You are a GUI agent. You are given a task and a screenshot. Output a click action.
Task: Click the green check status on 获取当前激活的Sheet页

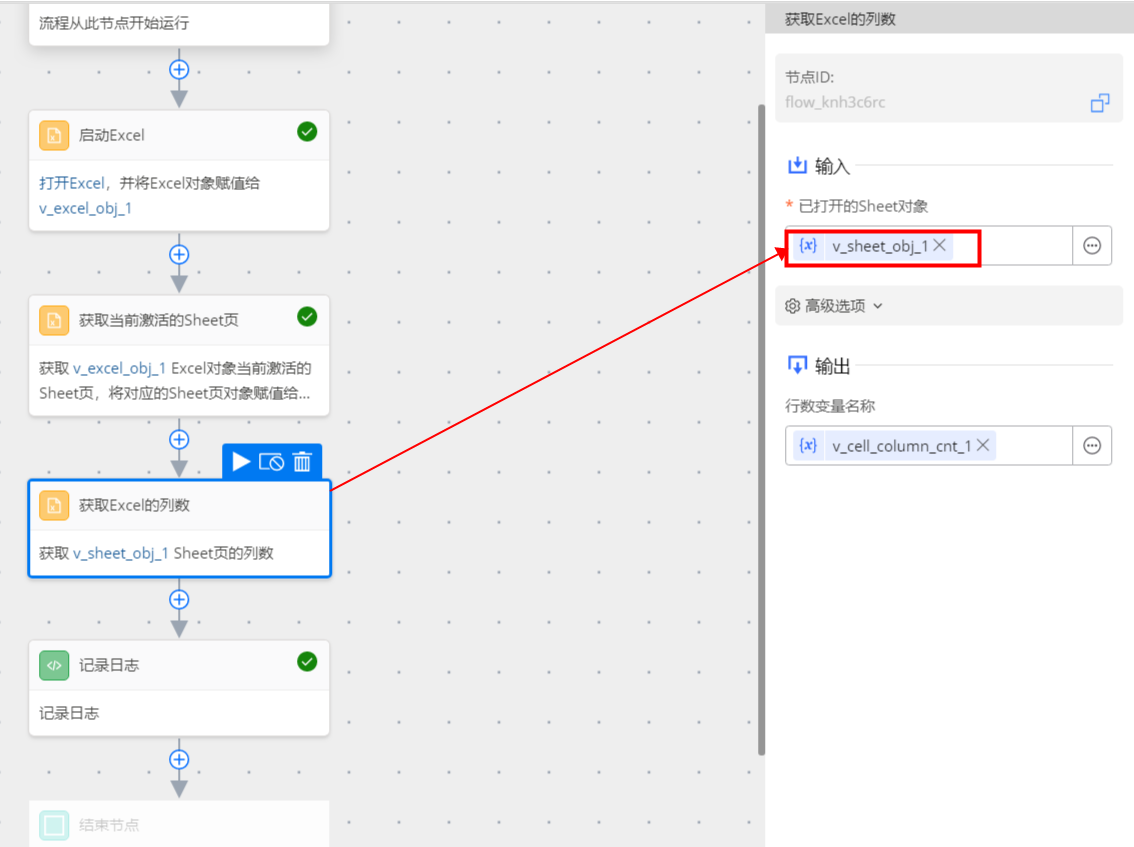307,317
